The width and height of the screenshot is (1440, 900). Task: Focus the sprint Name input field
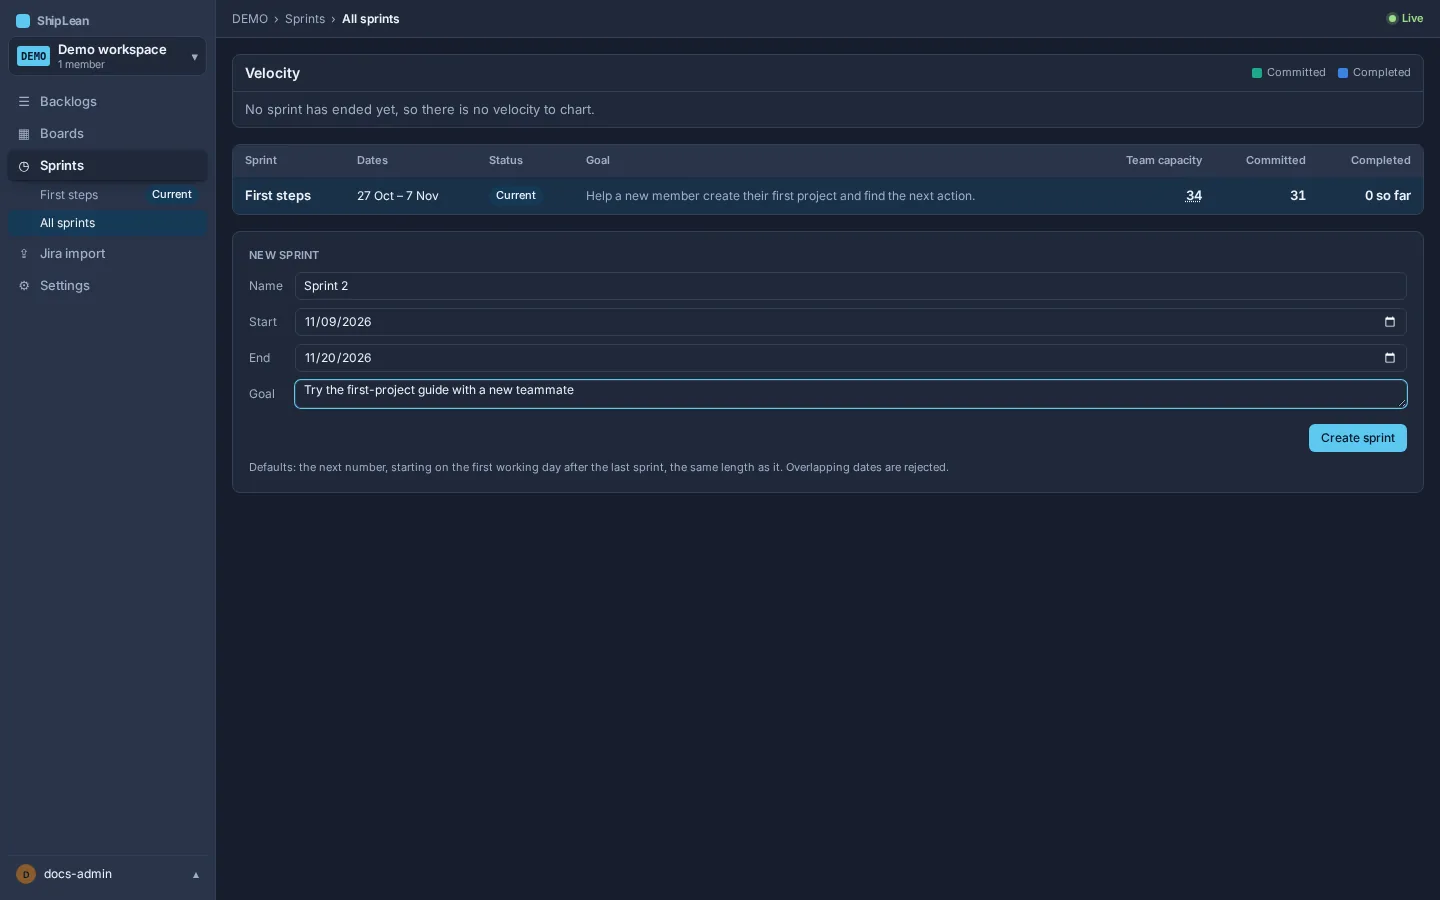[851, 286]
